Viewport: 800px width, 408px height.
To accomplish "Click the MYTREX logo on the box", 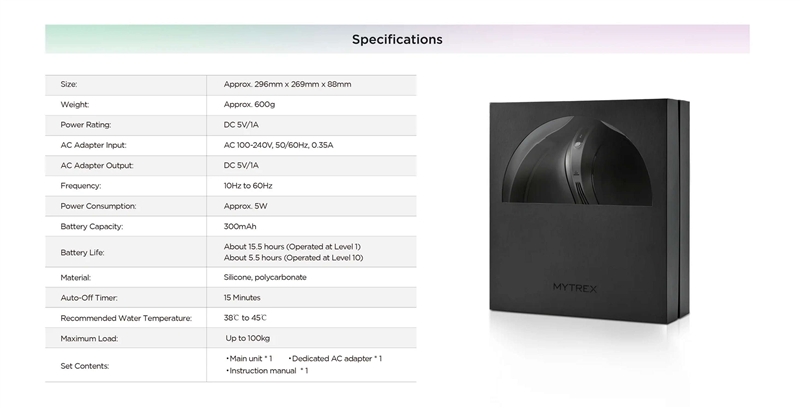I will [x=576, y=287].
